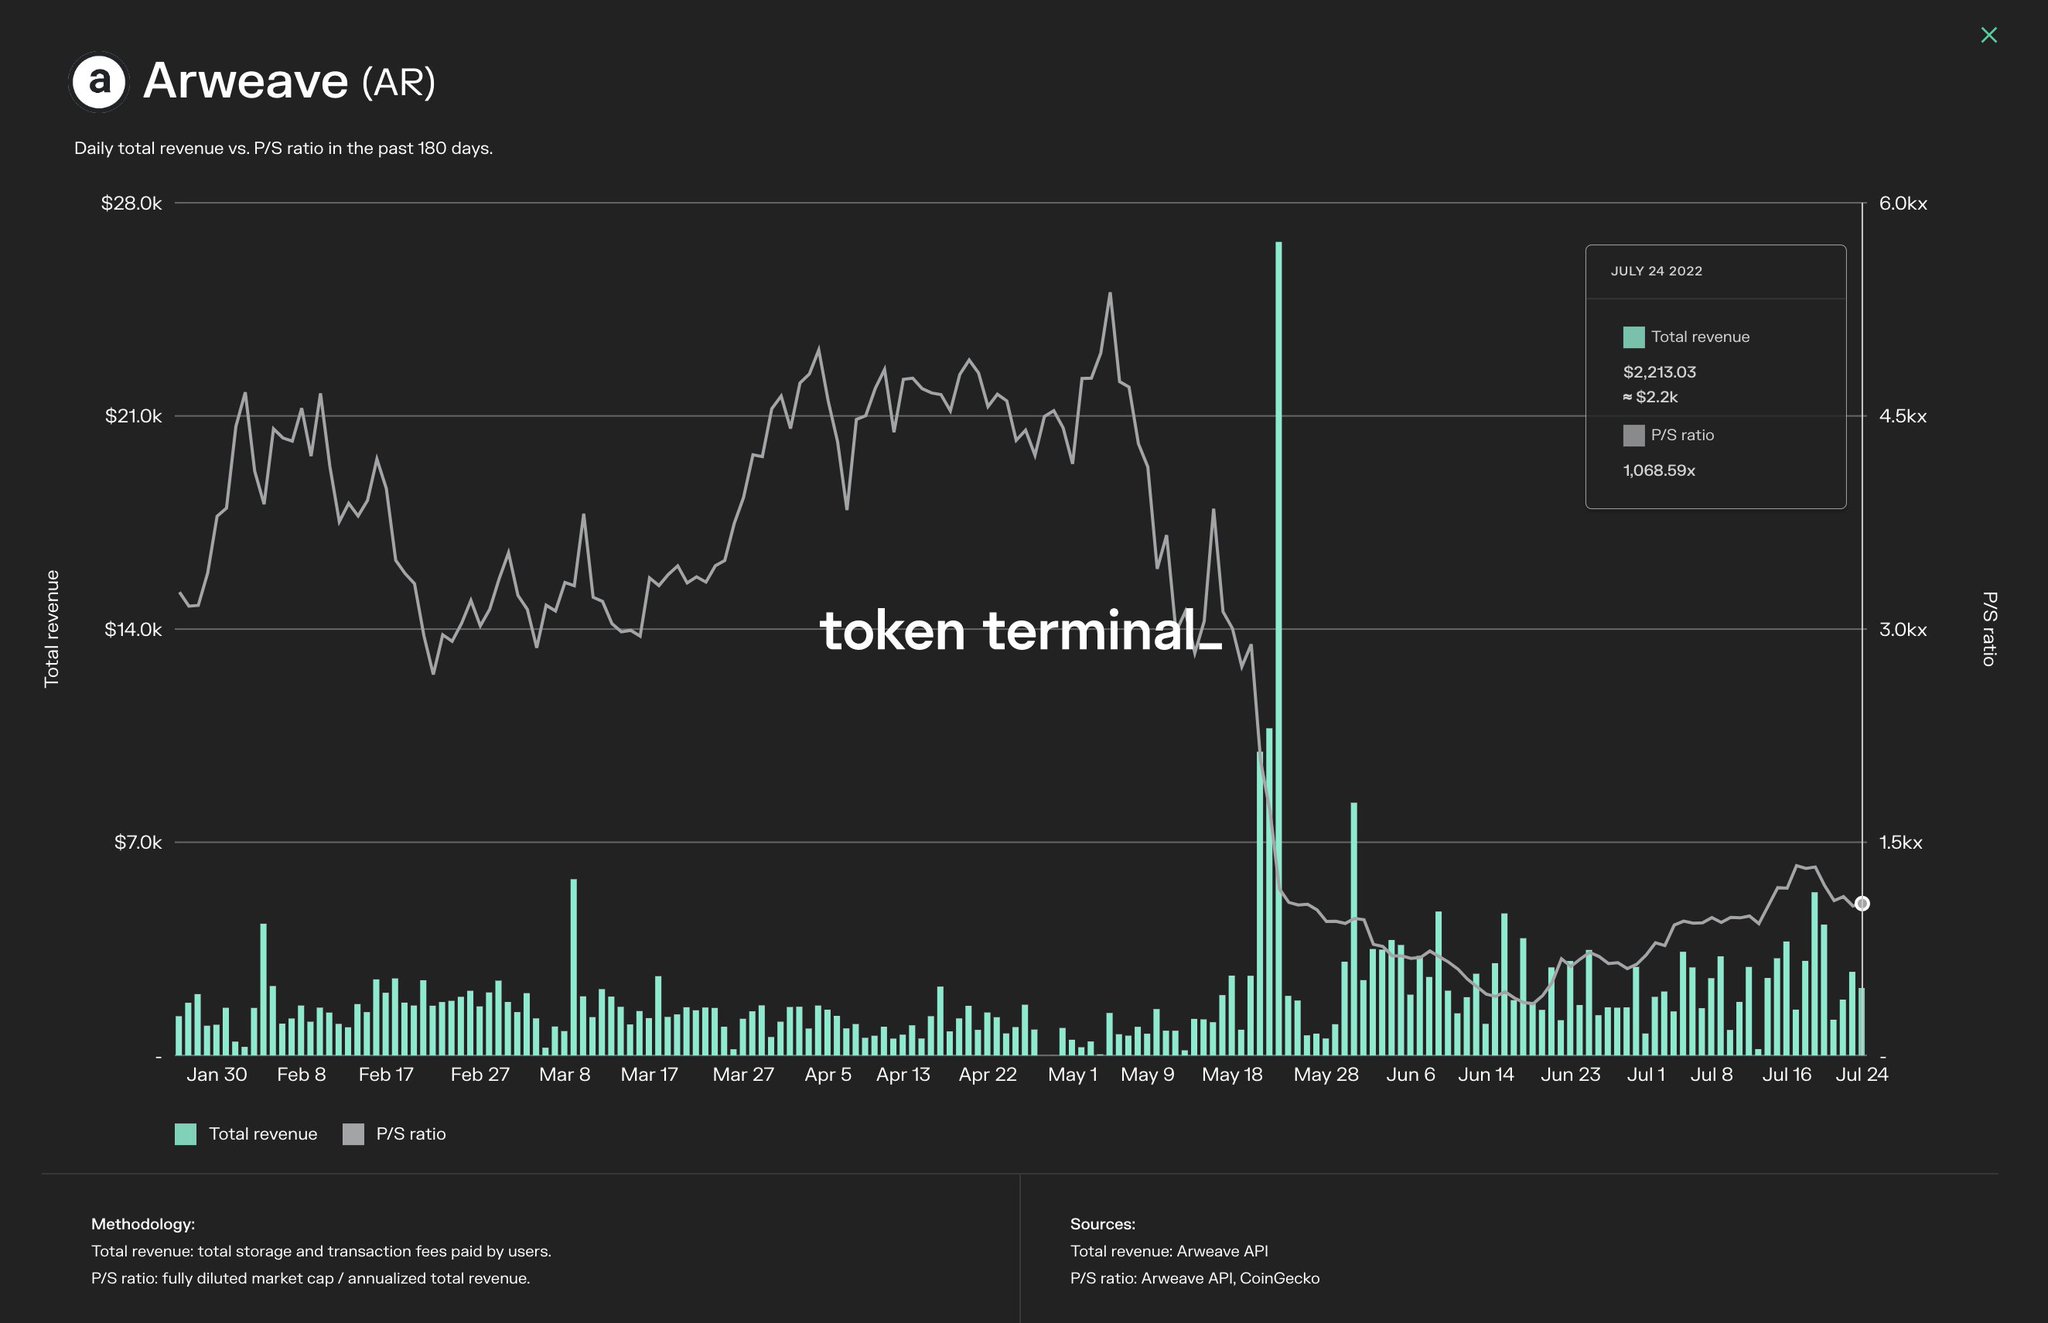Select the green Total revenue legend swatch

coord(186,1134)
